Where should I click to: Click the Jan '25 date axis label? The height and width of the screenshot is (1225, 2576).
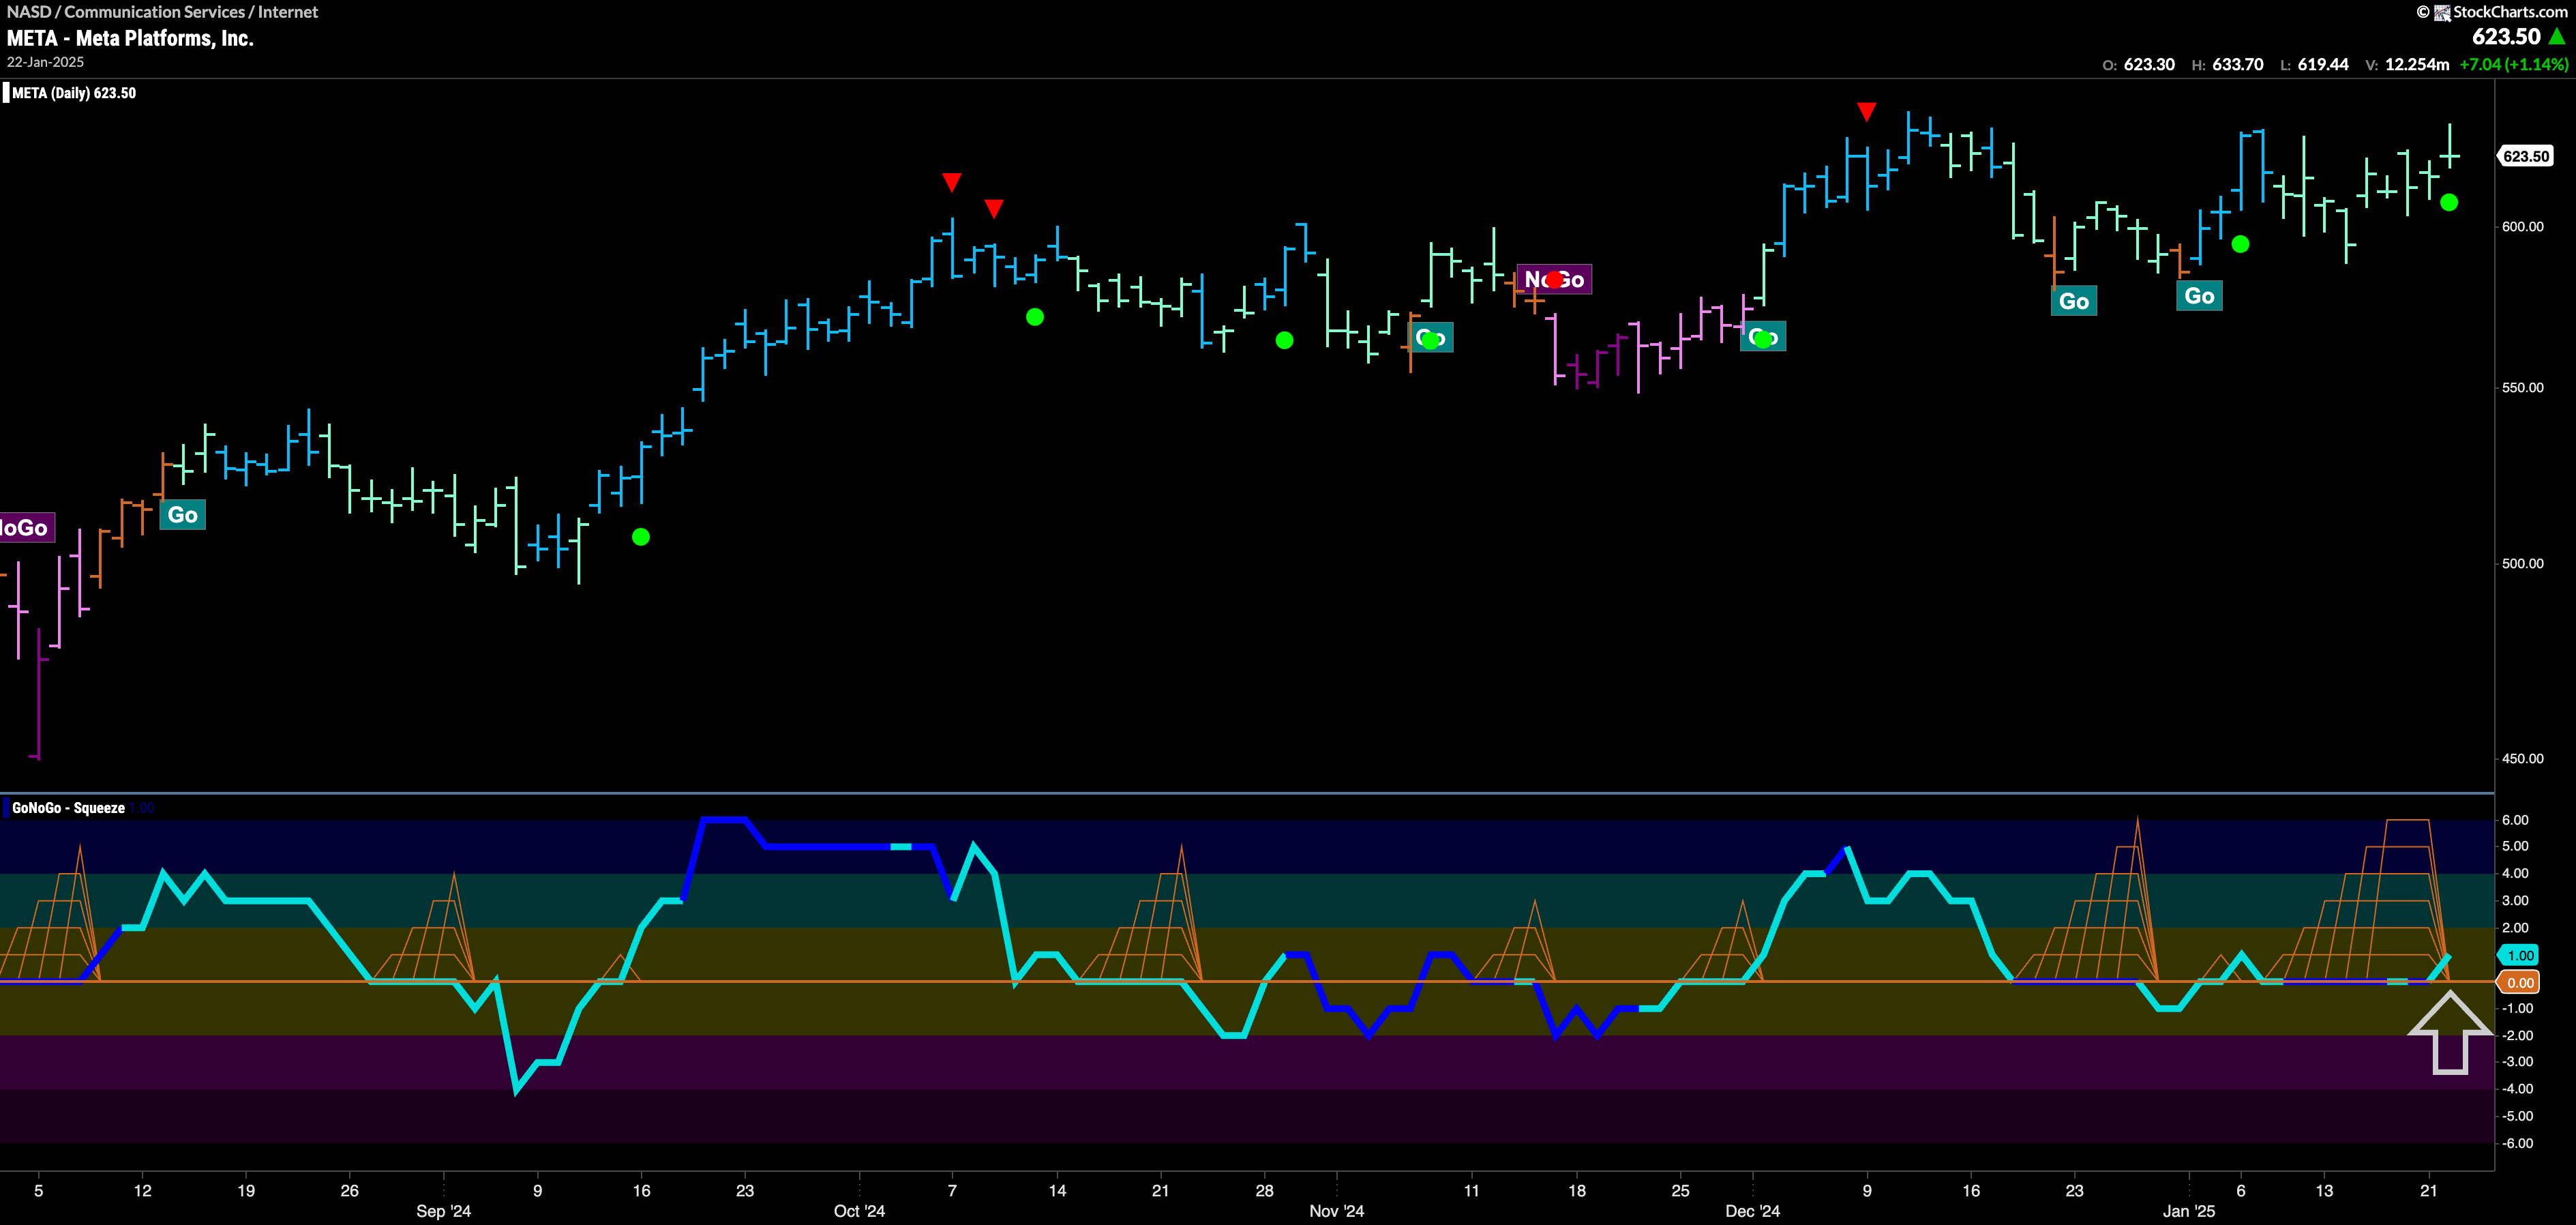2189,1211
